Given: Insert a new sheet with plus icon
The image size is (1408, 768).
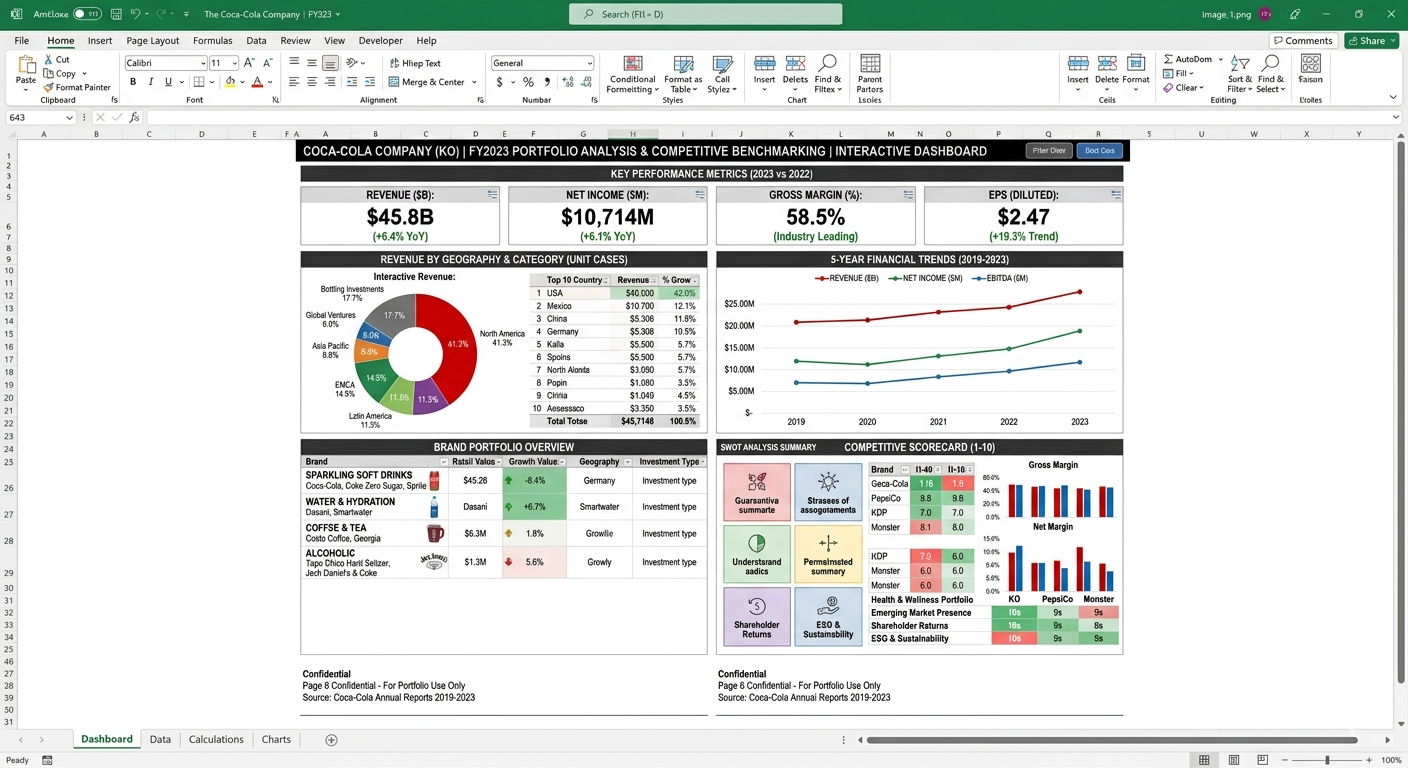Looking at the screenshot, I should [331, 740].
